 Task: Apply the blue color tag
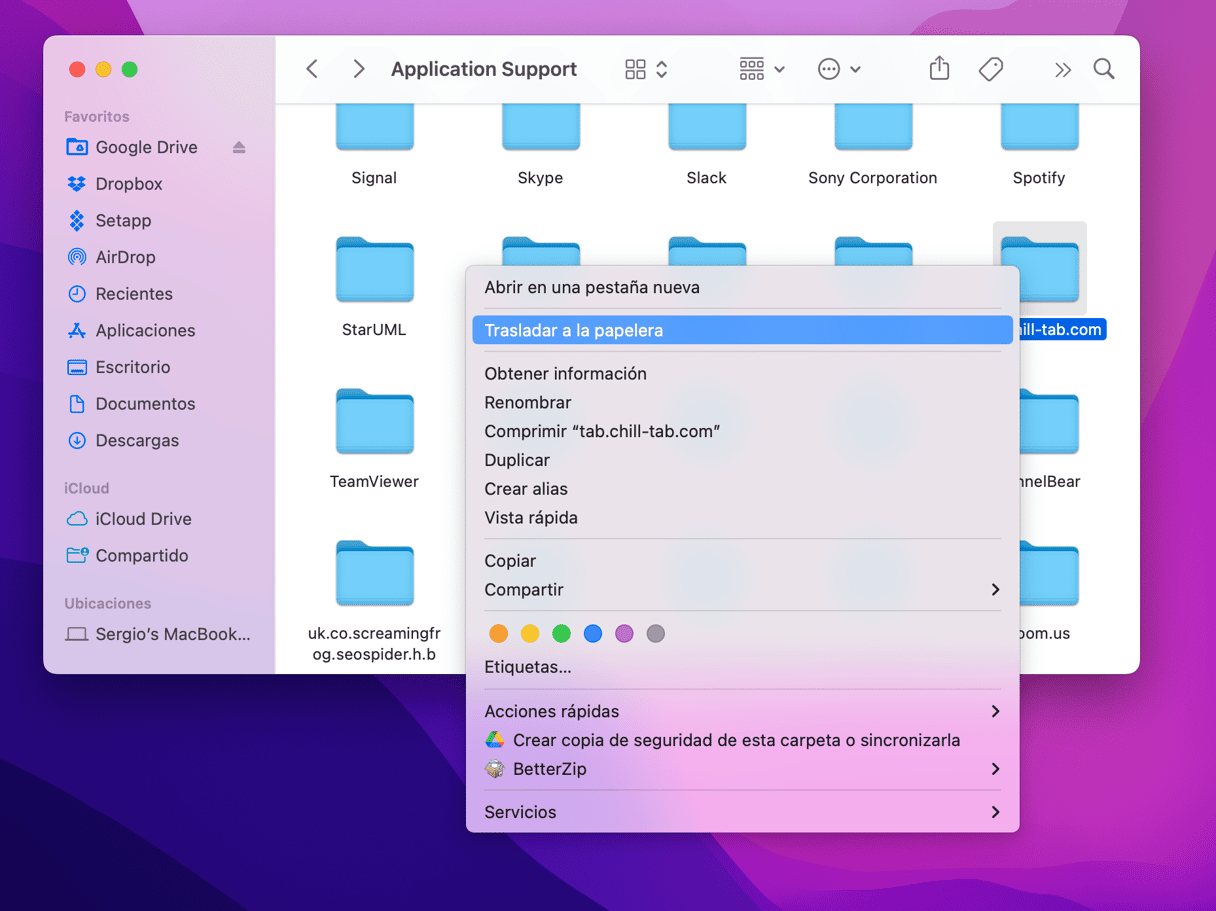point(593,633)
